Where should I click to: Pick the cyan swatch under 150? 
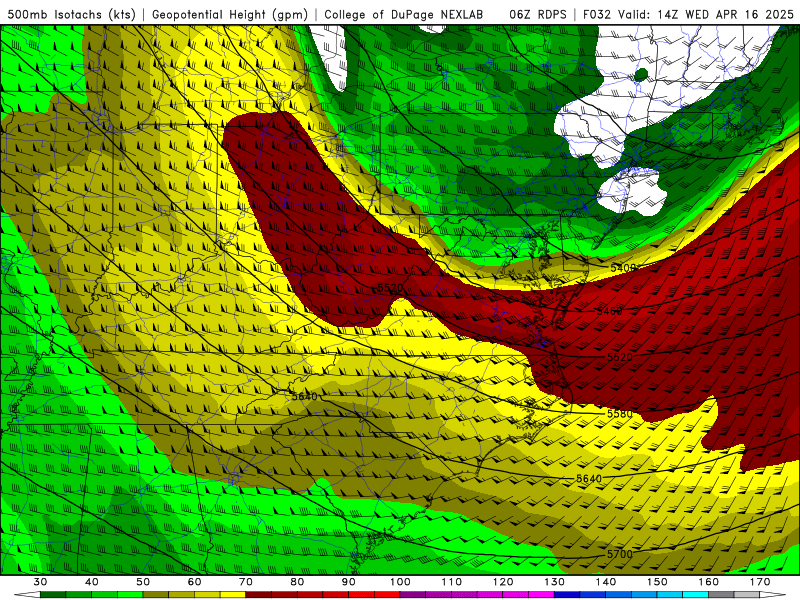point(670,595)
